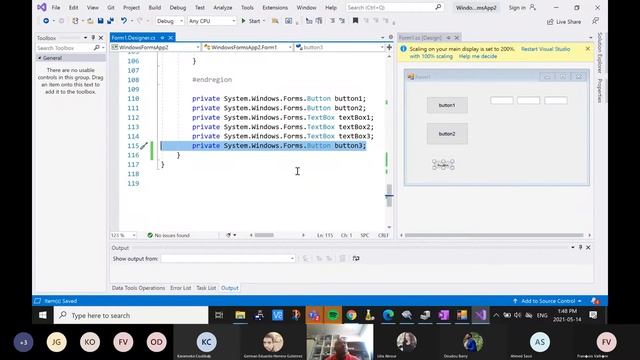Pin the Form1.Designer.cs tab
Screen dimensions: 640x360
(162, 38)
